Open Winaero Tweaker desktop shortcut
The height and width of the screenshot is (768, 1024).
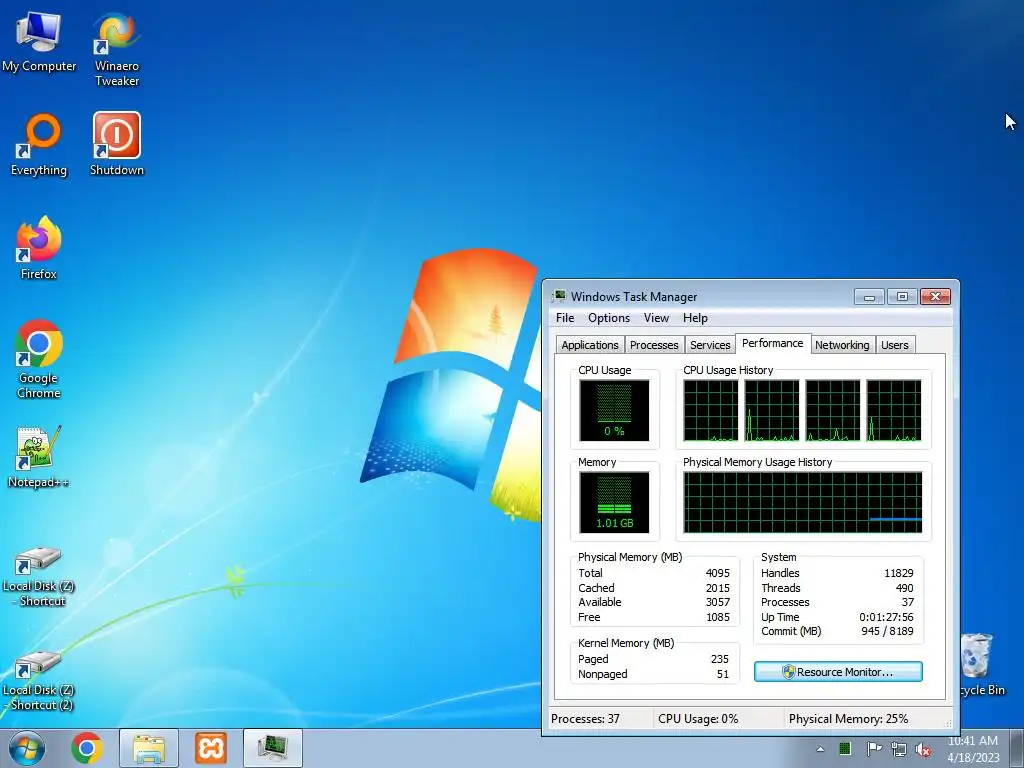116,48
